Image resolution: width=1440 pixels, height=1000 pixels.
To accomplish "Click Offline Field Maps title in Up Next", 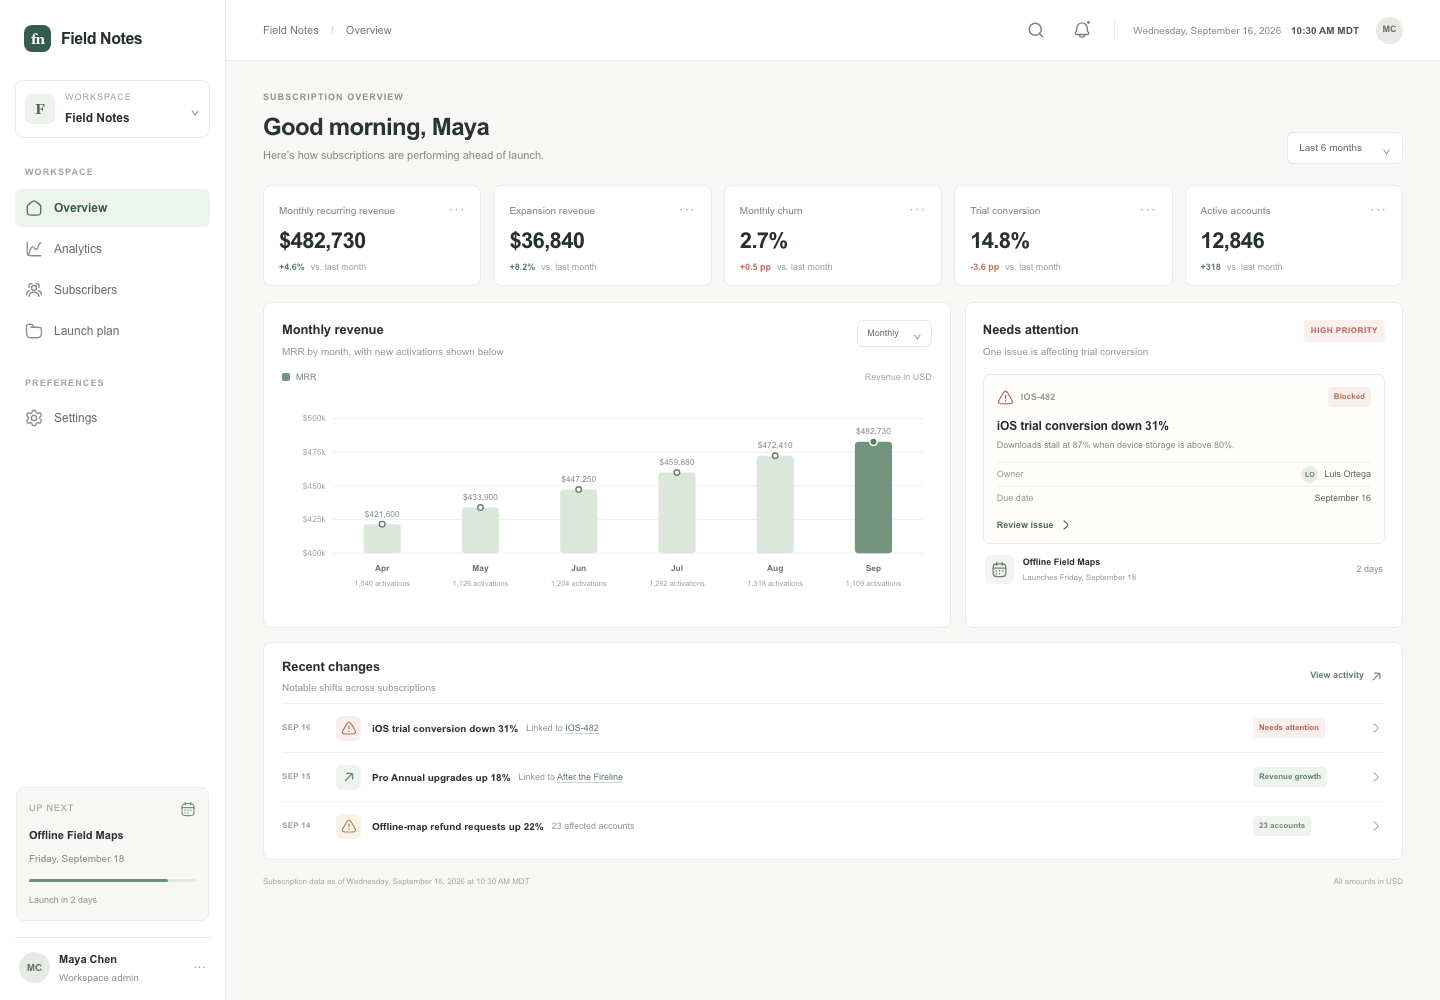I will (x=76, y=835).
